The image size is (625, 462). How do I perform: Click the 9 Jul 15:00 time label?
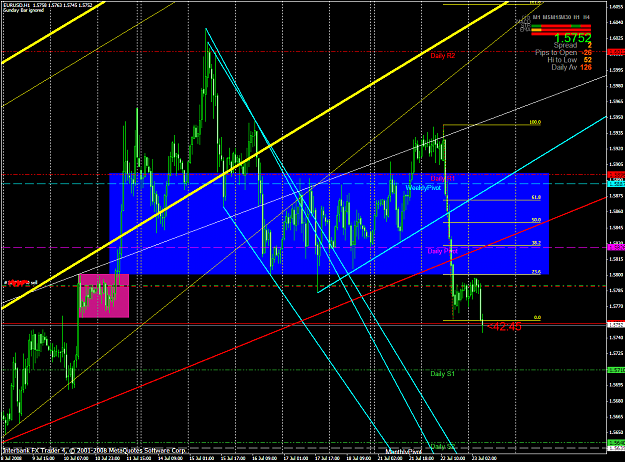(x=44, y=458)
